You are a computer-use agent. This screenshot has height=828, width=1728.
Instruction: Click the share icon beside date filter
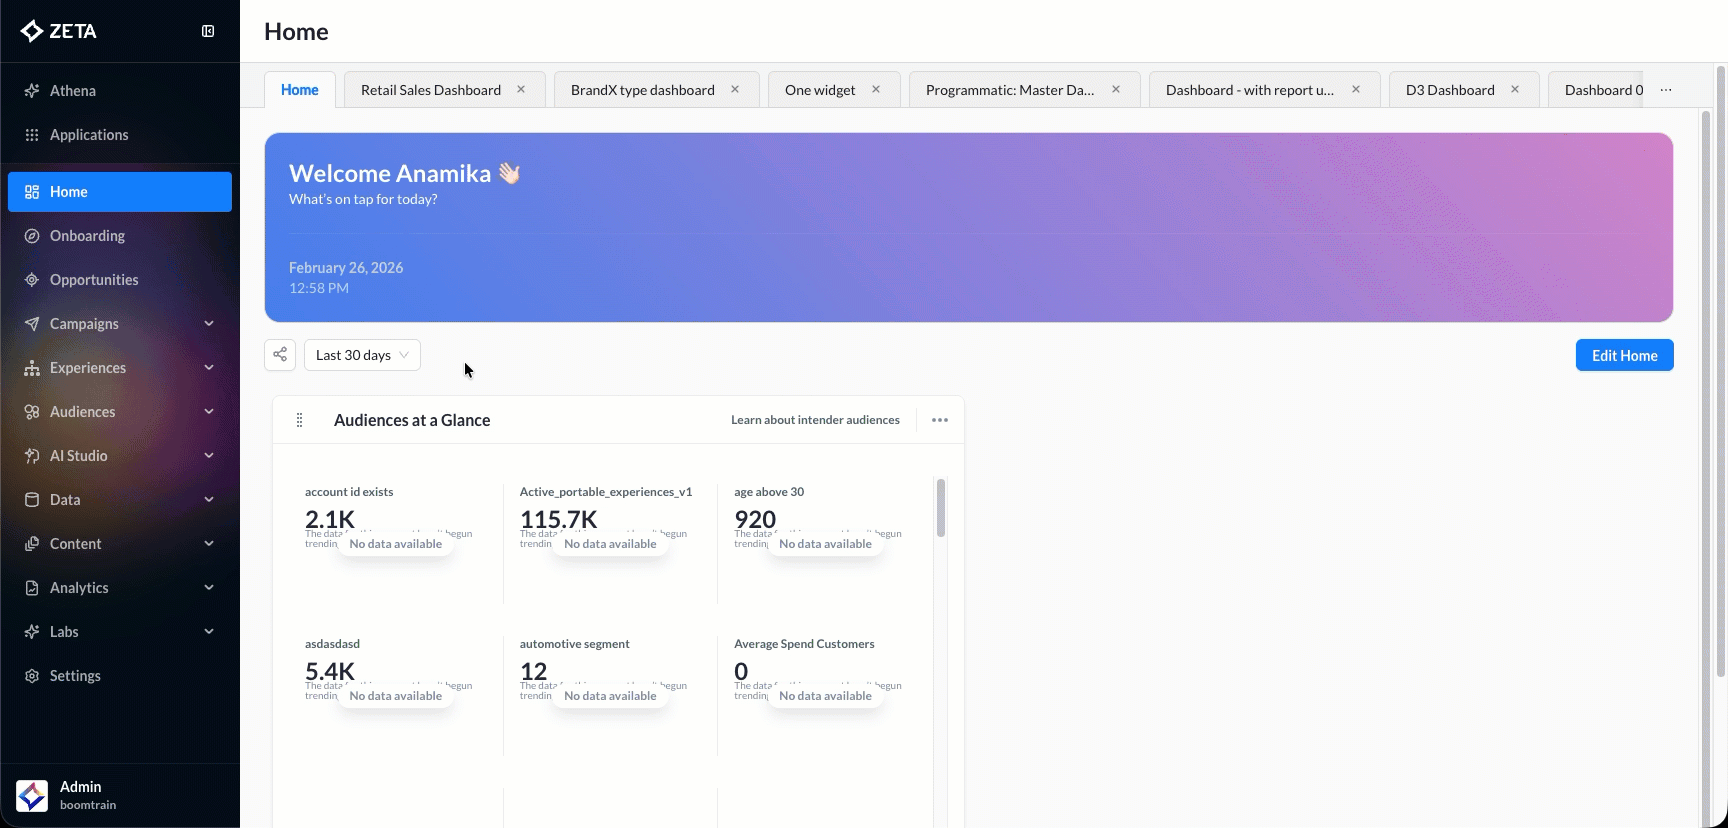point(280,355)
